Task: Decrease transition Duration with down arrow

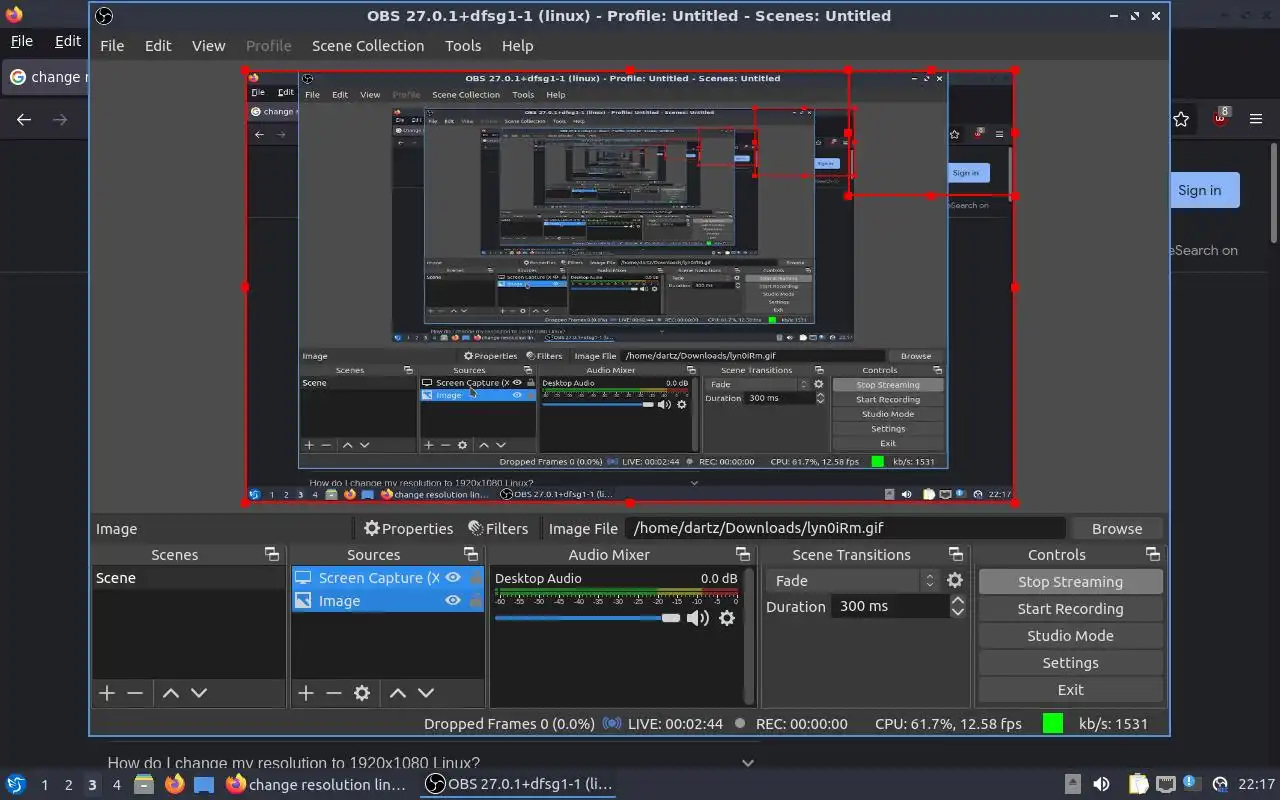Action: coord(958,612)
